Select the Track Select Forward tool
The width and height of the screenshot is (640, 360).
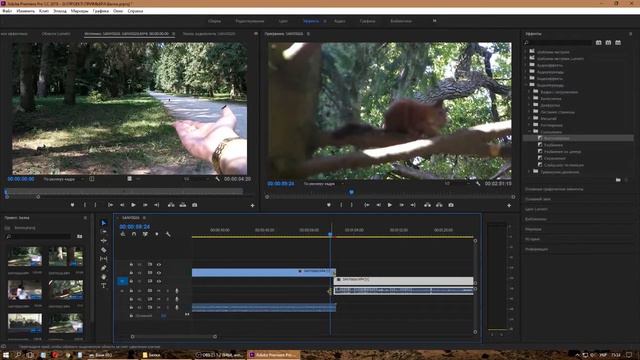pyautogui.click(x=104, y=232)
